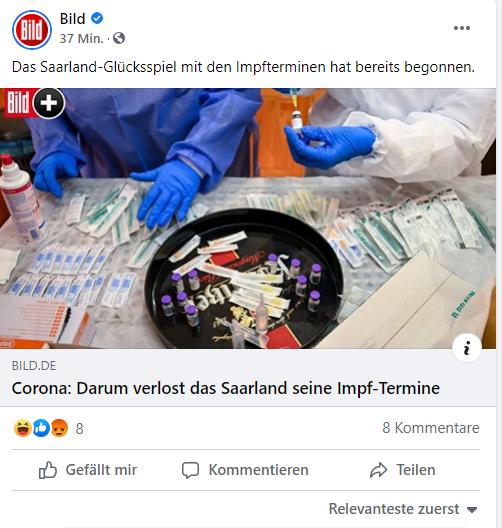
Task: Like the post with Gefällt mir
Action: click(x=88, y=470)
